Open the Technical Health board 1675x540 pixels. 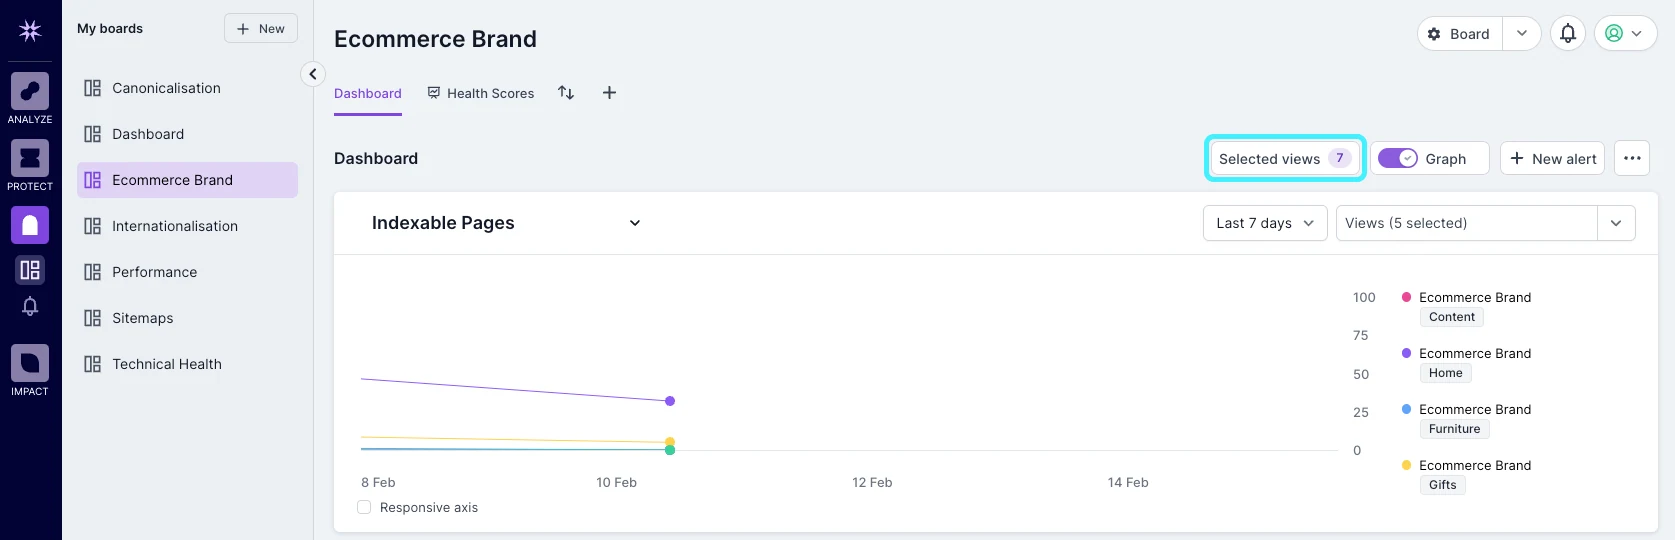click(x=187, y=364)
